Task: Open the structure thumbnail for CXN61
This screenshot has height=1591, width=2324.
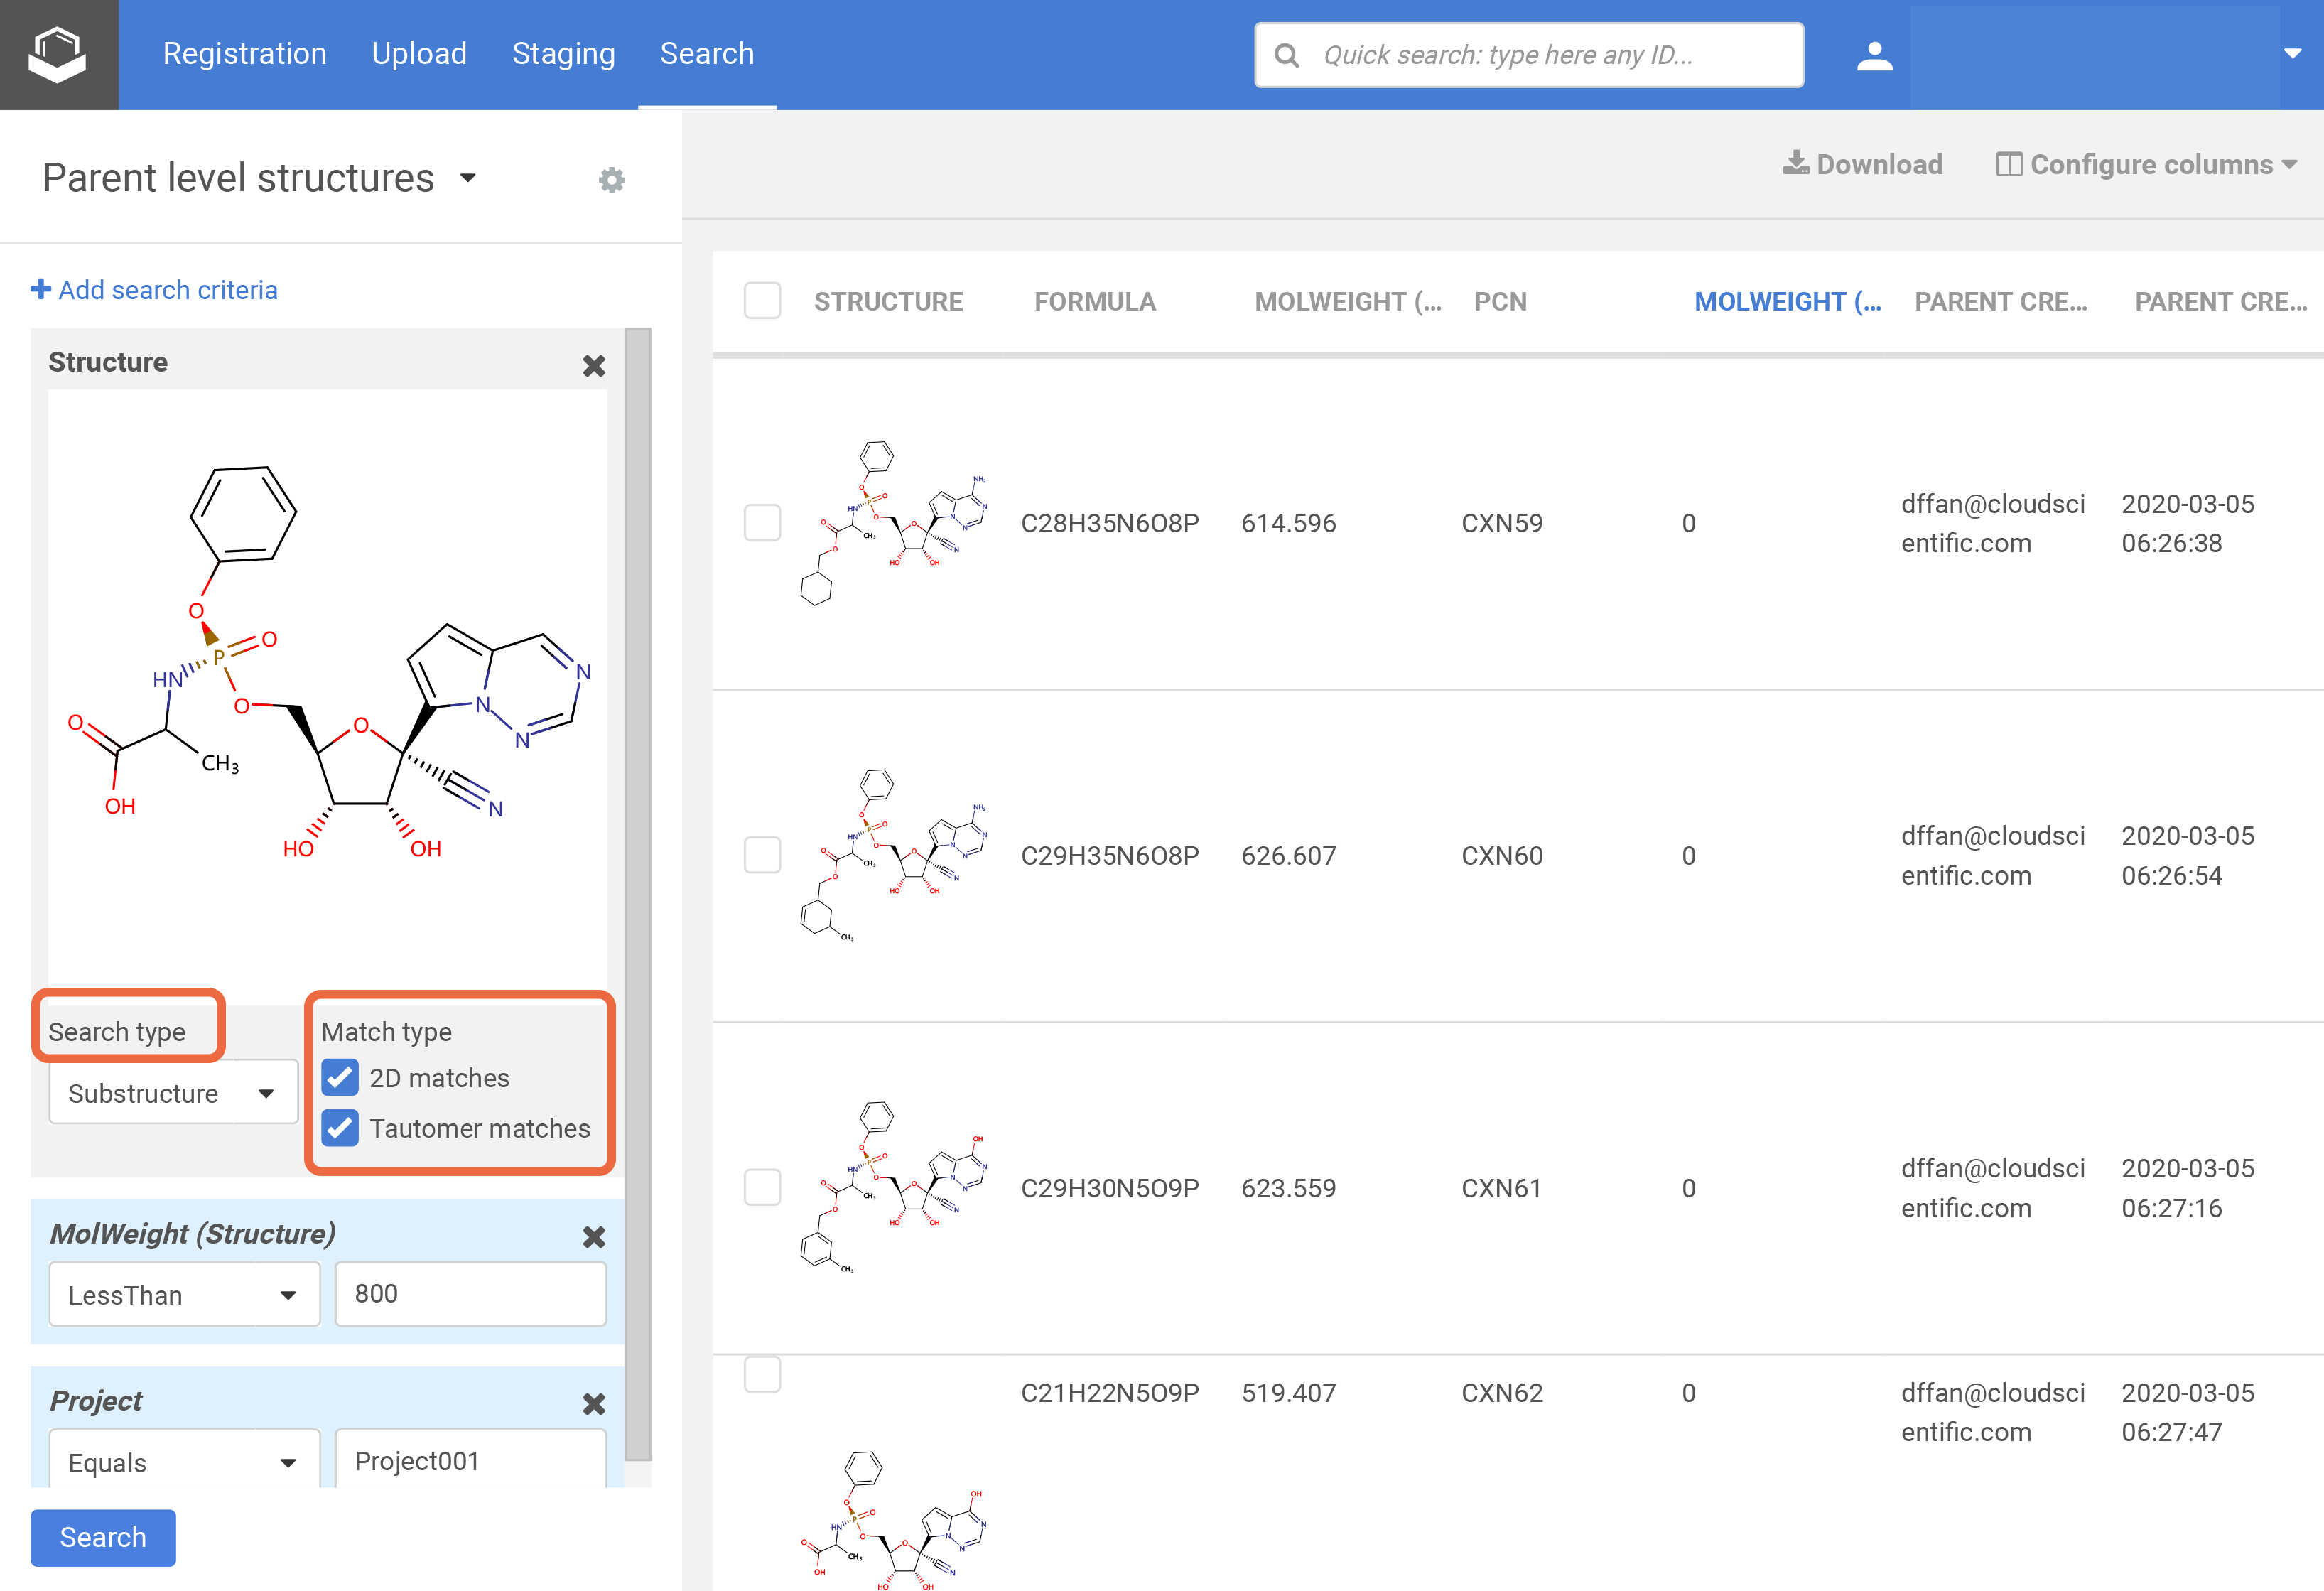Action: coord(893,1187)
